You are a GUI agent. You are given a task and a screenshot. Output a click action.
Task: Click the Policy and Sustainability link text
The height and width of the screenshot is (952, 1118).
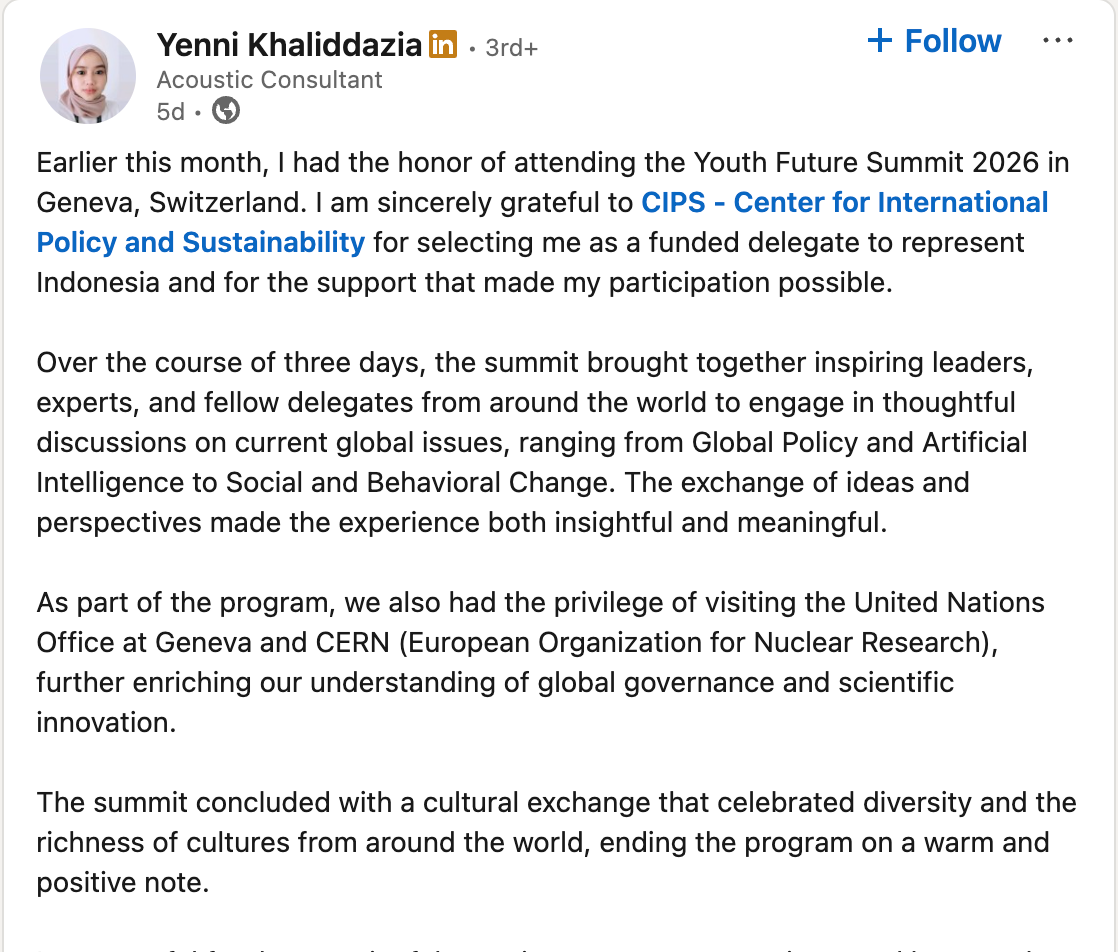point(200,242)
